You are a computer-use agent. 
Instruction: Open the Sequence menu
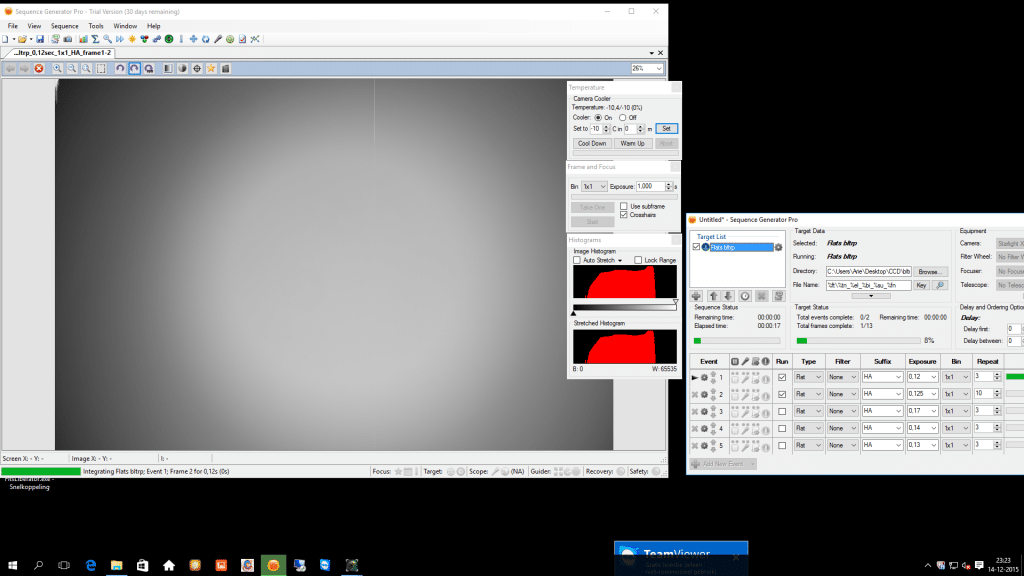[65, 26]
